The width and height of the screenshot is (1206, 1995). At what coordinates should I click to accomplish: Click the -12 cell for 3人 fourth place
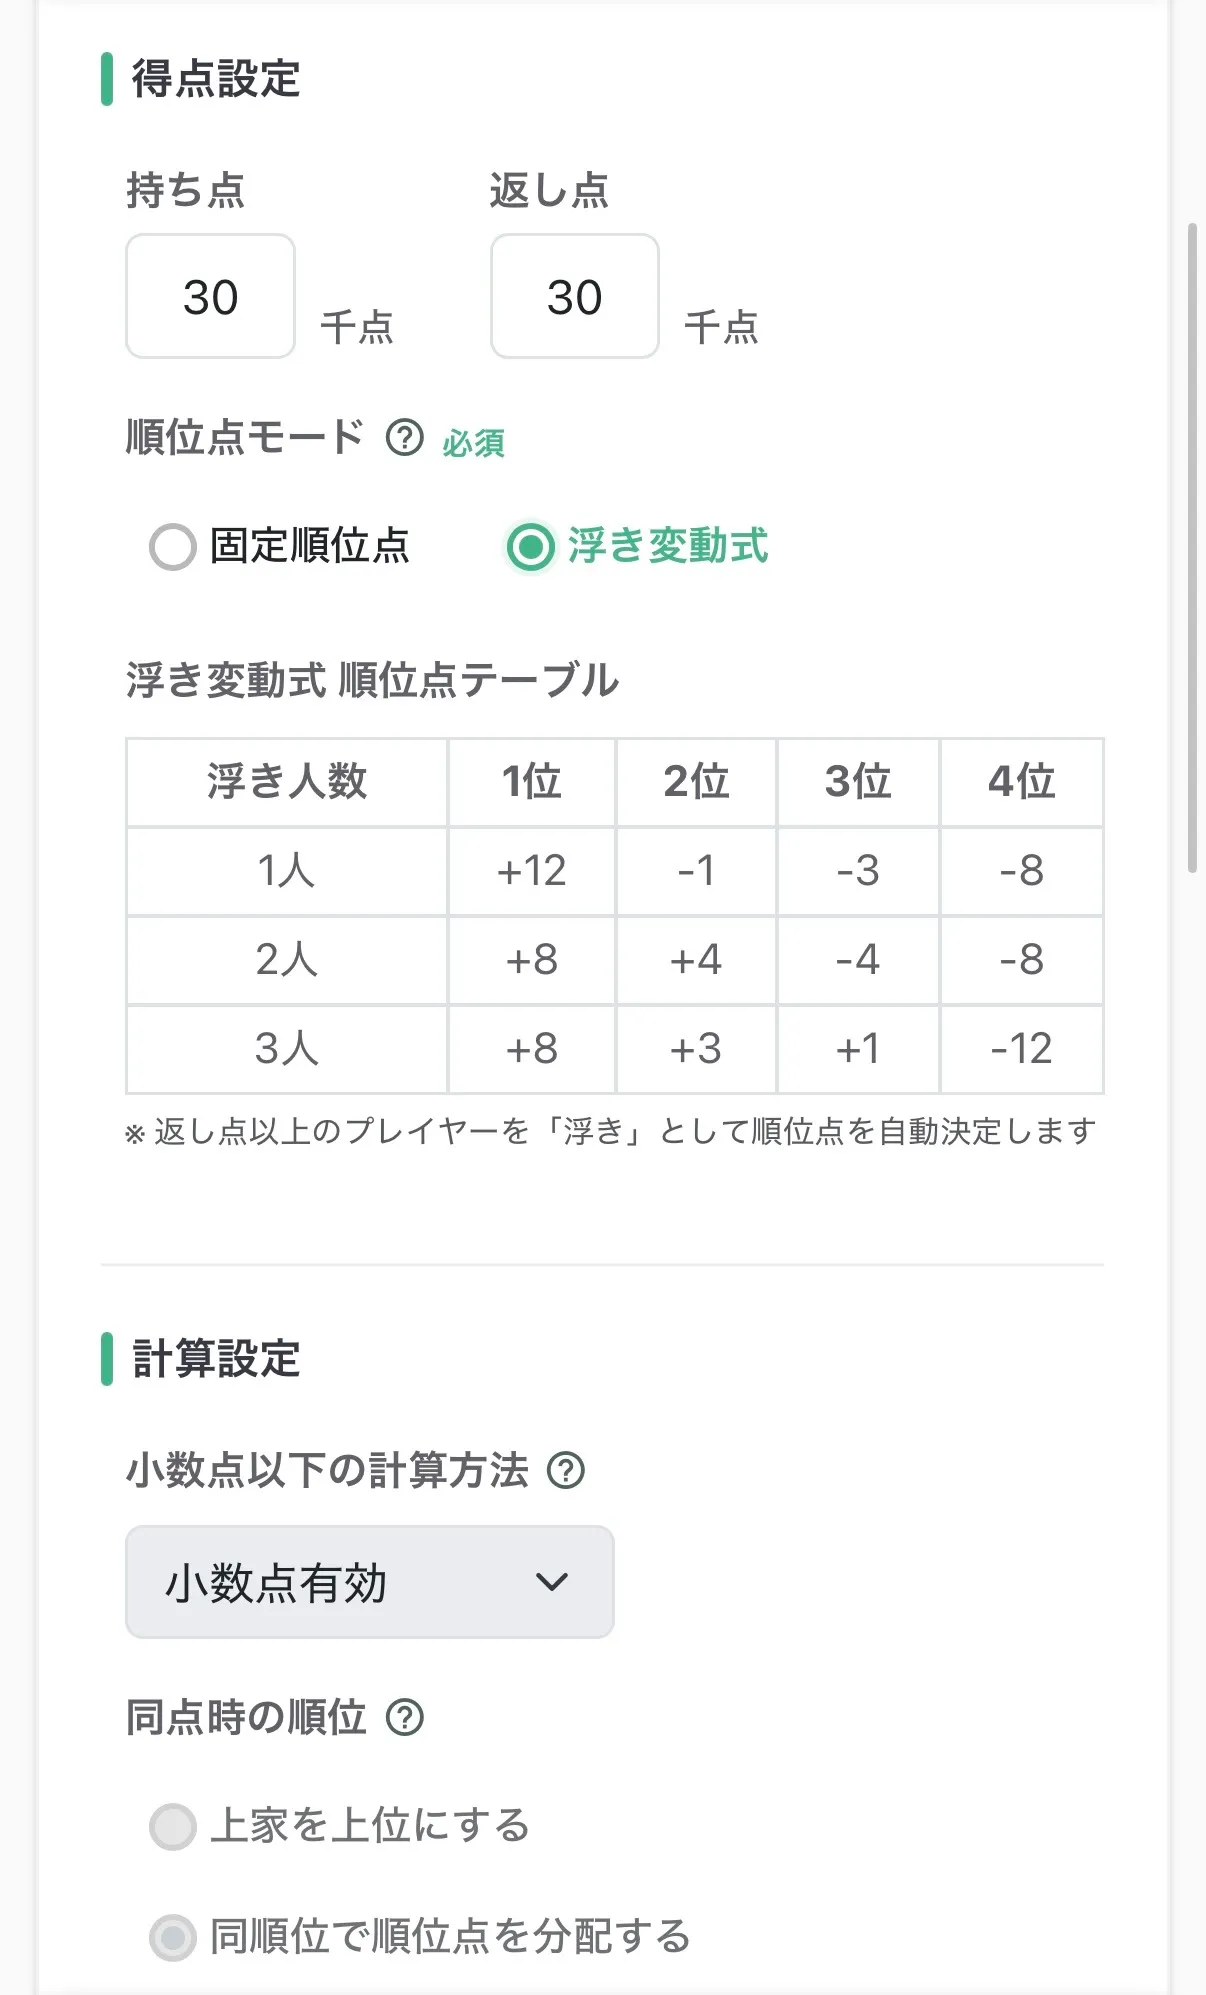(x=1021, y=1048)
